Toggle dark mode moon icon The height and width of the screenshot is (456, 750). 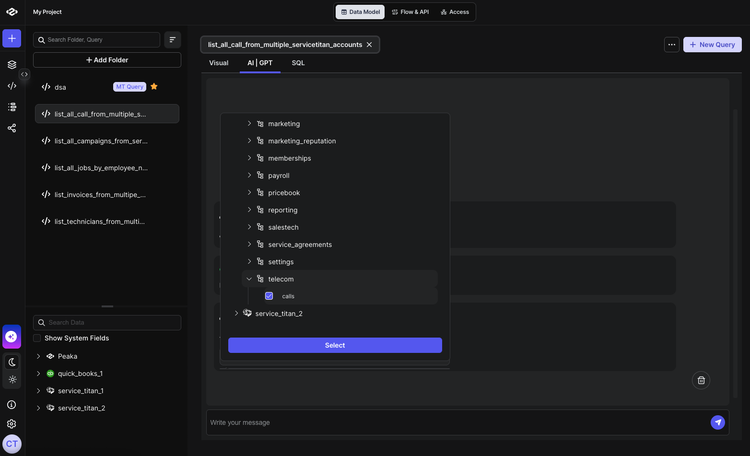12,362
